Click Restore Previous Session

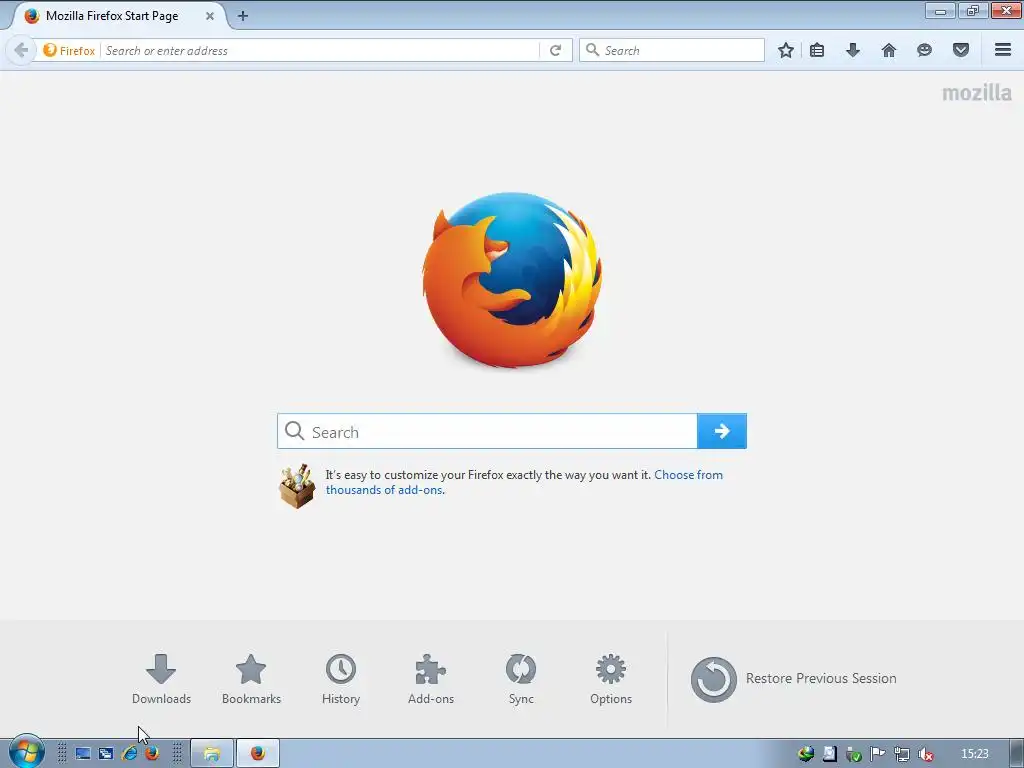pos(793,679)
